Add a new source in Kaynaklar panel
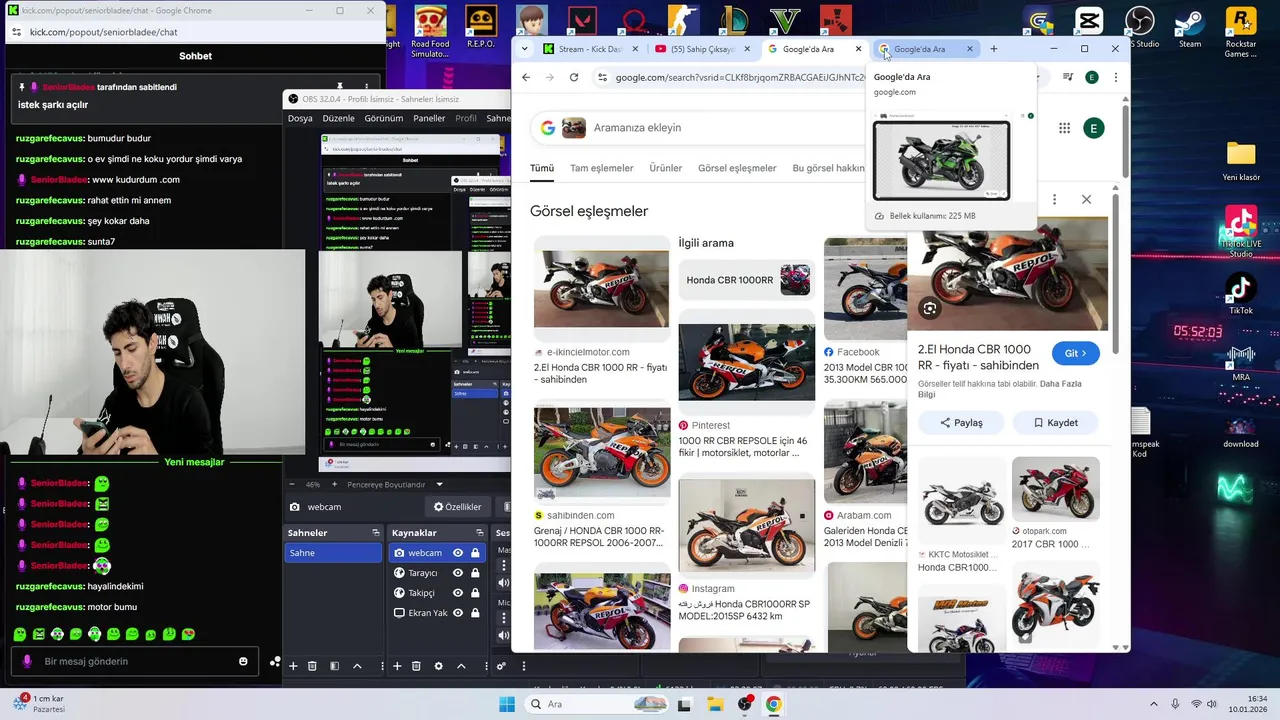1280x720 pixels. [397, 666]
